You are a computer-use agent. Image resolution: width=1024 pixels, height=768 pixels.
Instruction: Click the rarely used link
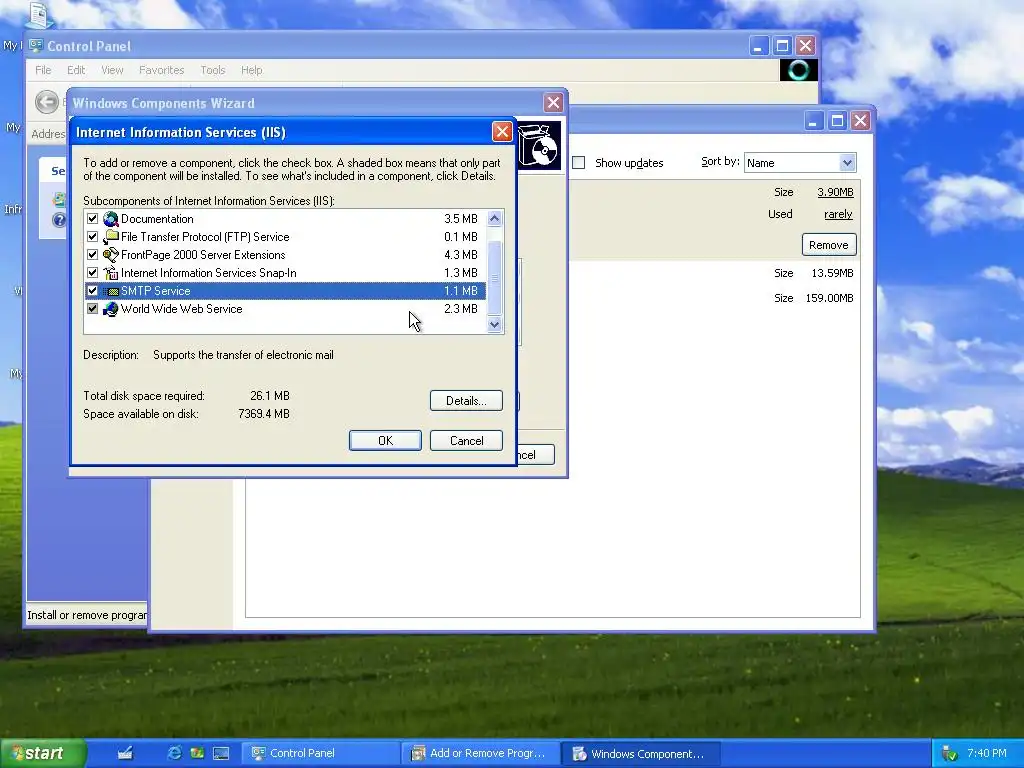click(838, 214)
